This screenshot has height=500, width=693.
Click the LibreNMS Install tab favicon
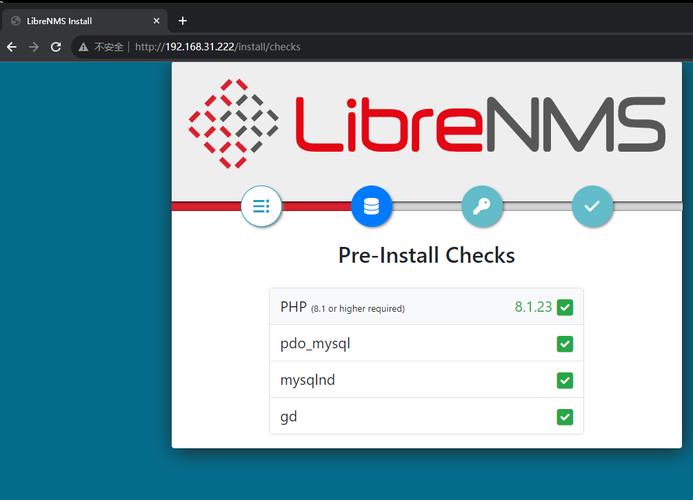[16, 21]
